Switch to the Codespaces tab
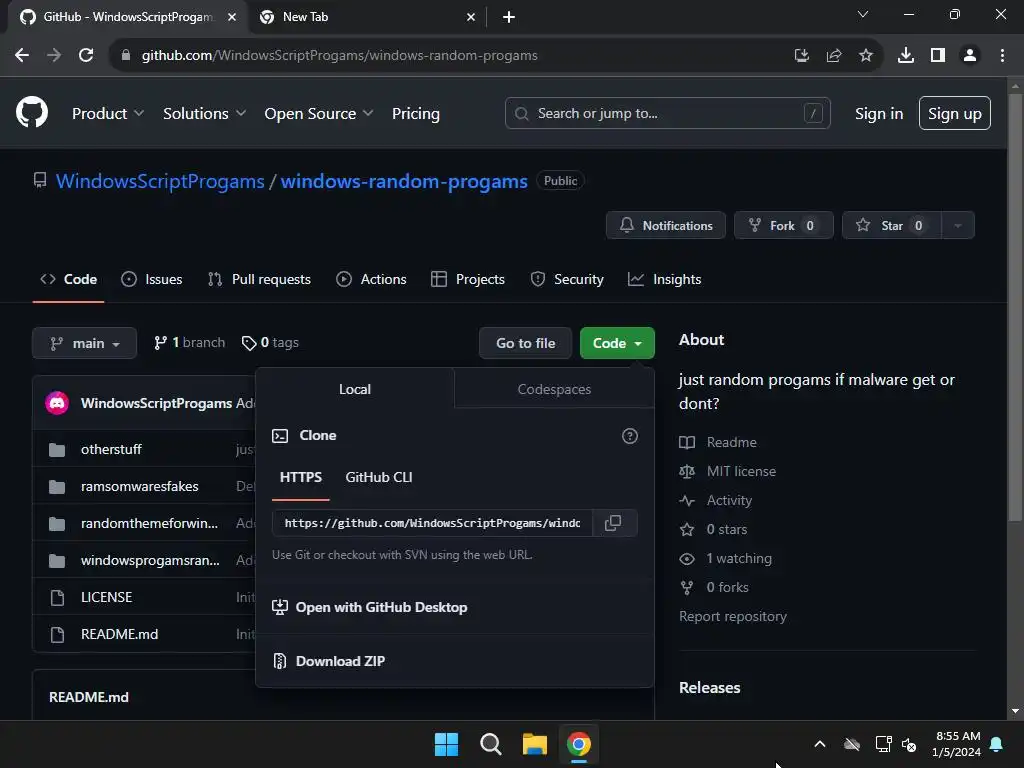The width and height of the screenshot is (1024, 768). point(554,389)
